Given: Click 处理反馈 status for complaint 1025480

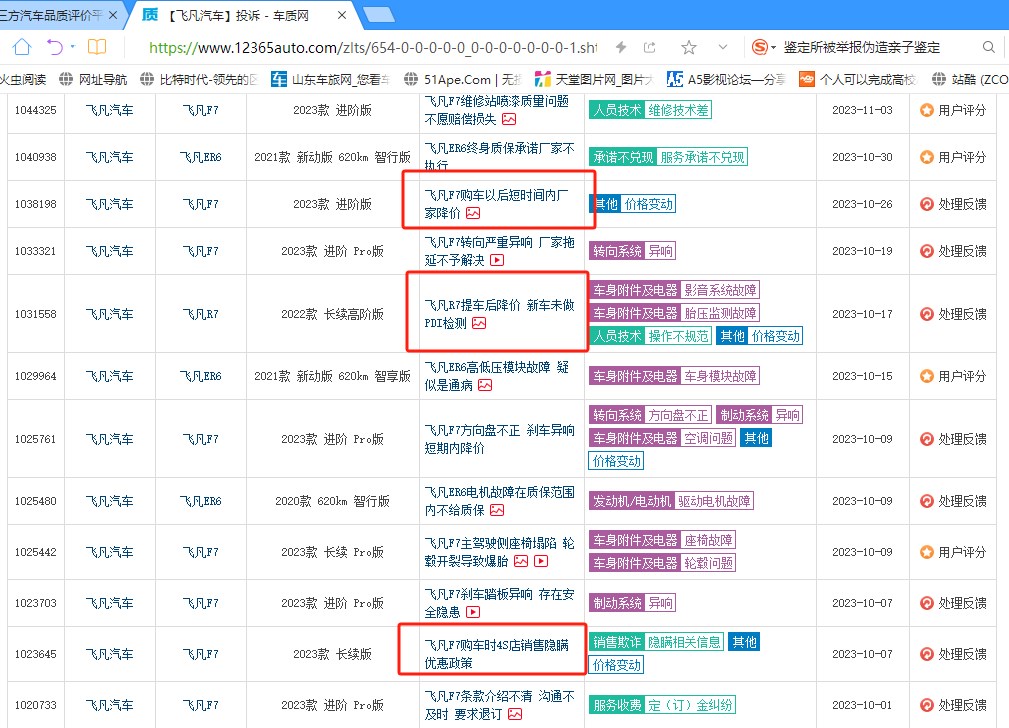Looking at the screenshot, I should click(x=952, y=501).
